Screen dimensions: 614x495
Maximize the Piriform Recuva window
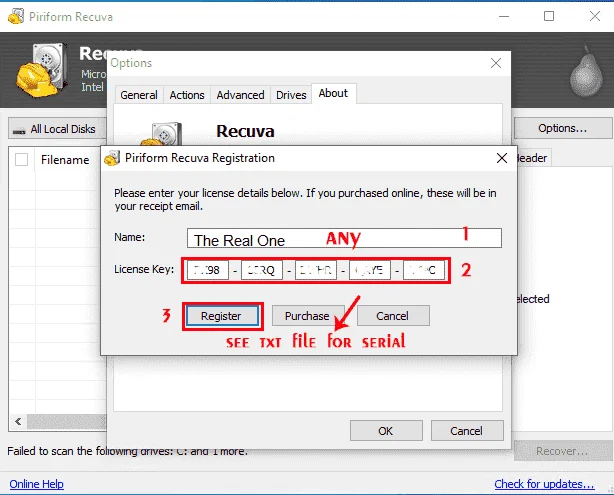pos(549,16)
